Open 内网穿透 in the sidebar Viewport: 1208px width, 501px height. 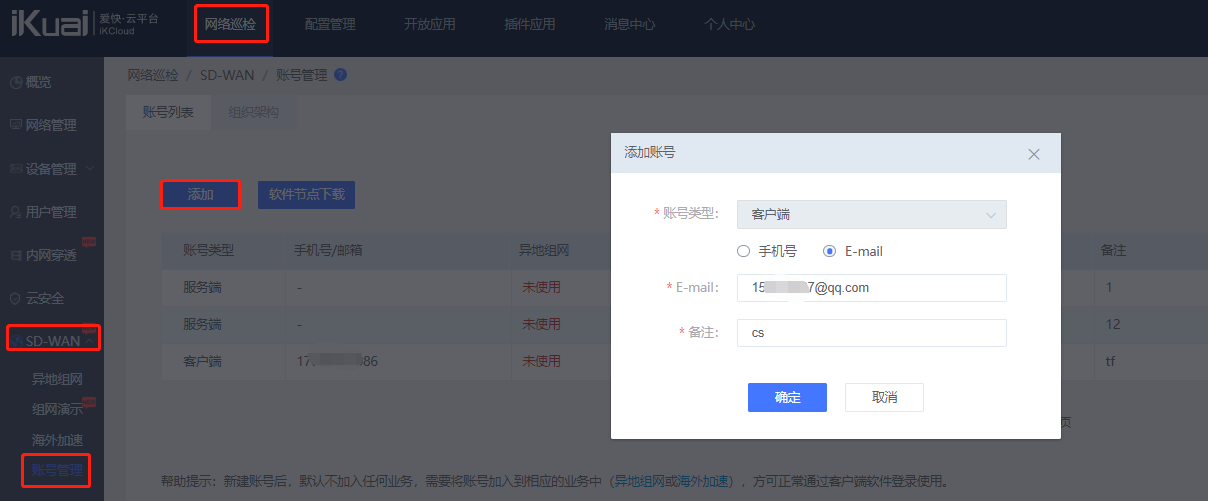[x=51, y=255]
